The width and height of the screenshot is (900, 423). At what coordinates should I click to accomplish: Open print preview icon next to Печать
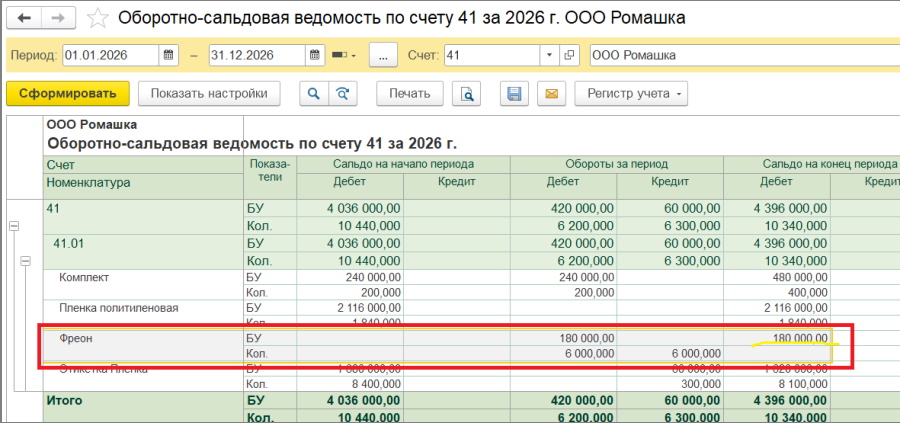(466, 94)
